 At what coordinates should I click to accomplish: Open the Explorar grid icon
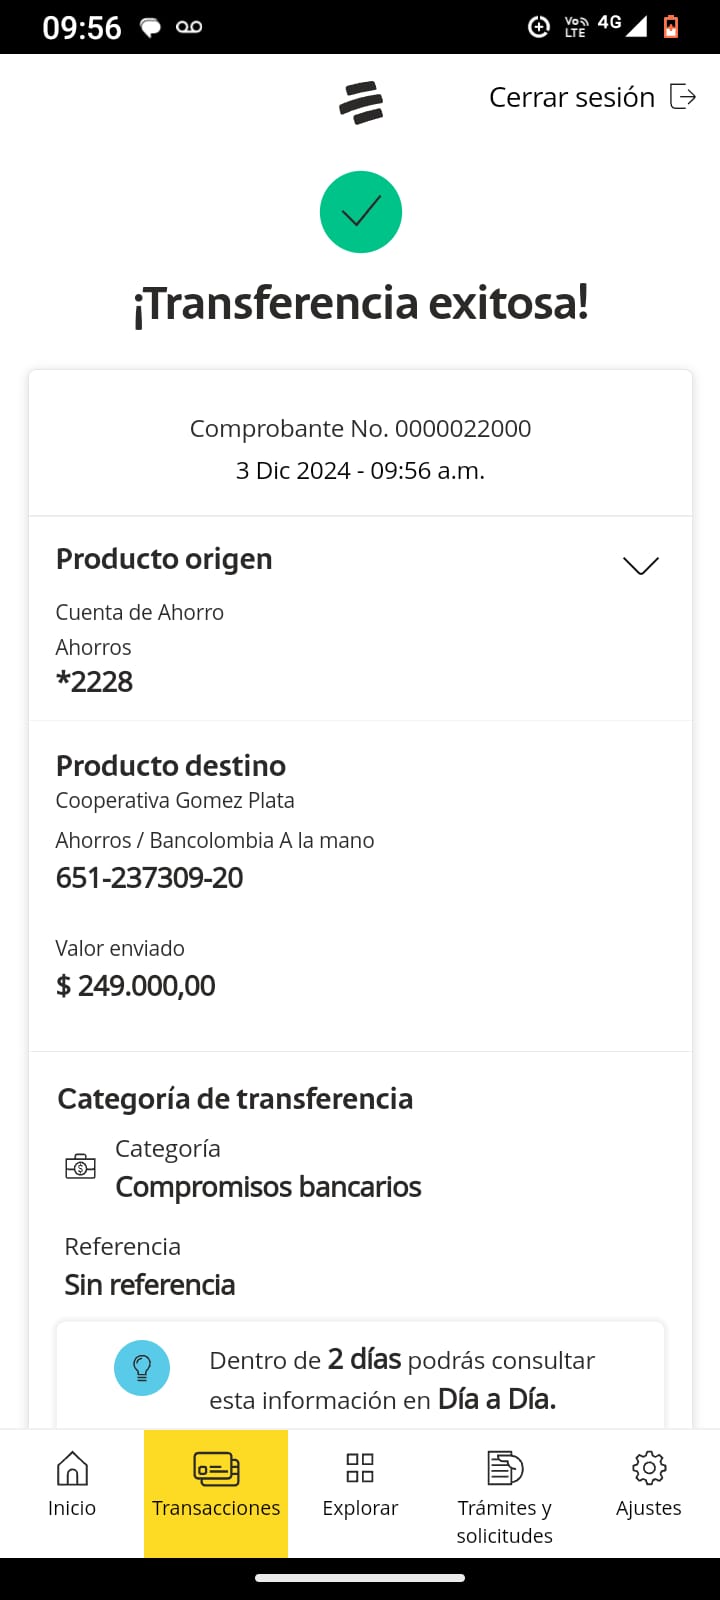[360, 1468]
